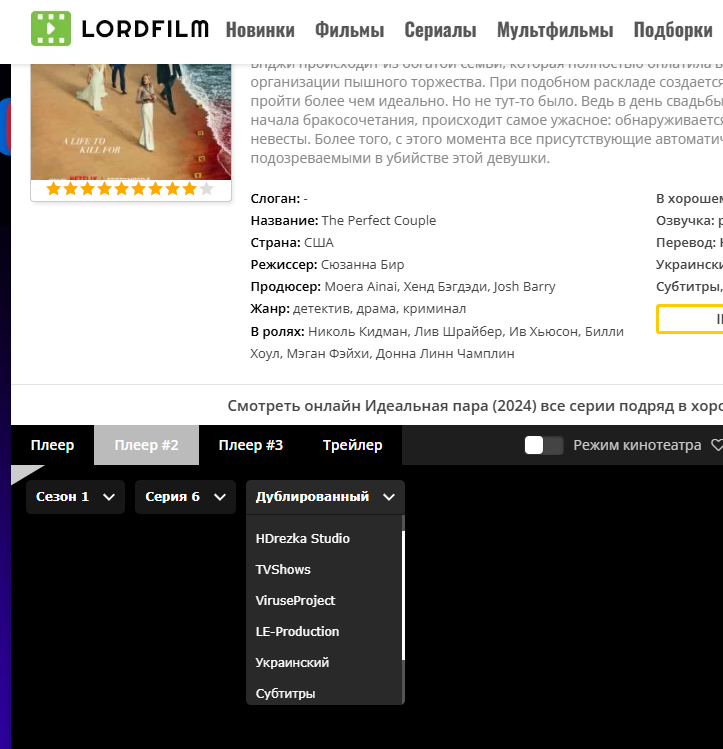The image size is (723, 749).
Task: Open the Сезон 1 dropdown
Action: pyautogui.click(x=75, y=497)
